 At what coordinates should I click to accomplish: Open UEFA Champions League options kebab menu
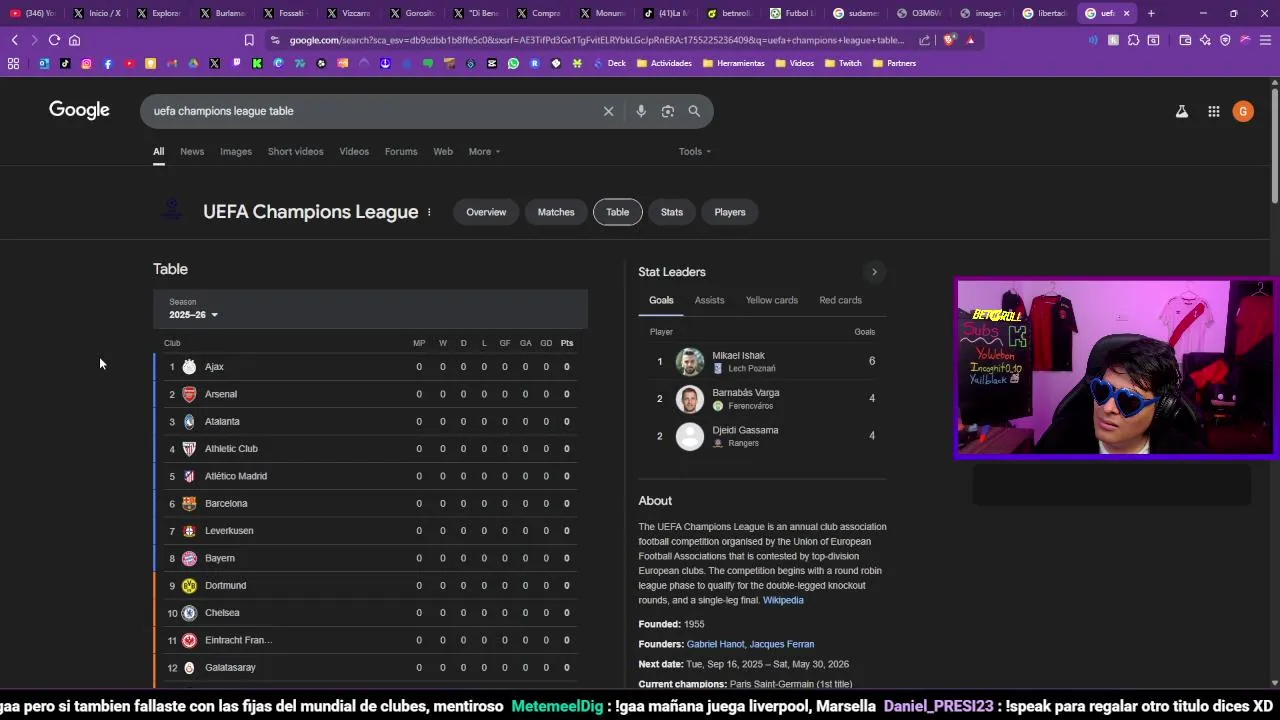[x=429, y=212]
